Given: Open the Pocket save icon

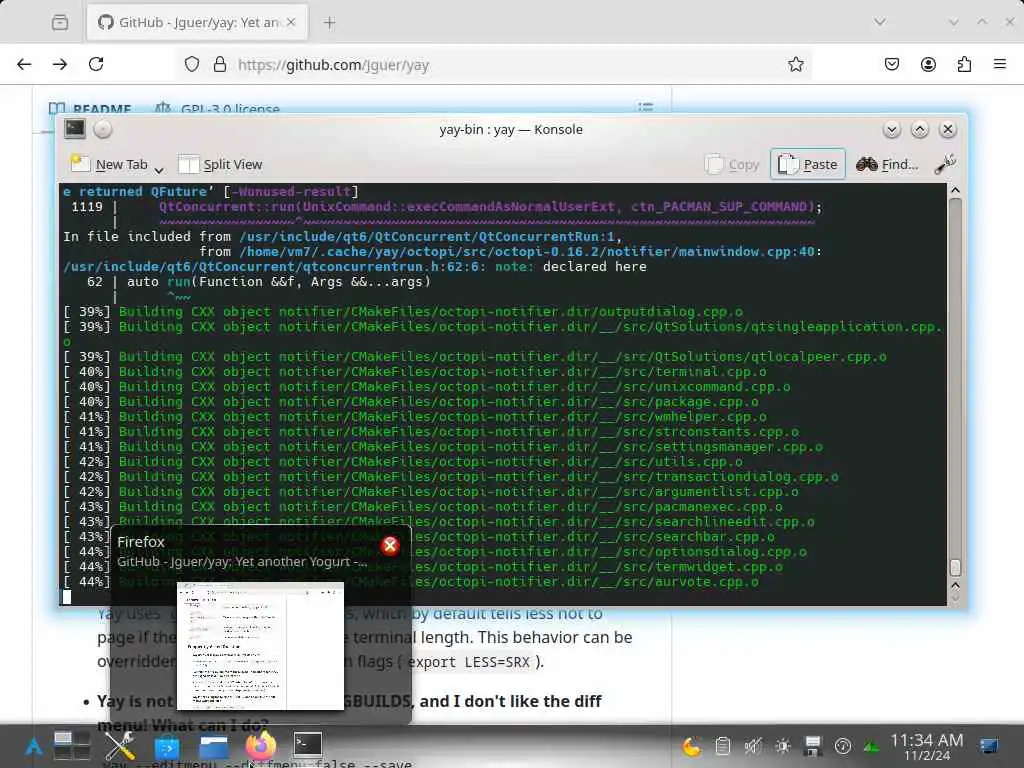Looking at the screenshot, I should click(x=891, y=64).
